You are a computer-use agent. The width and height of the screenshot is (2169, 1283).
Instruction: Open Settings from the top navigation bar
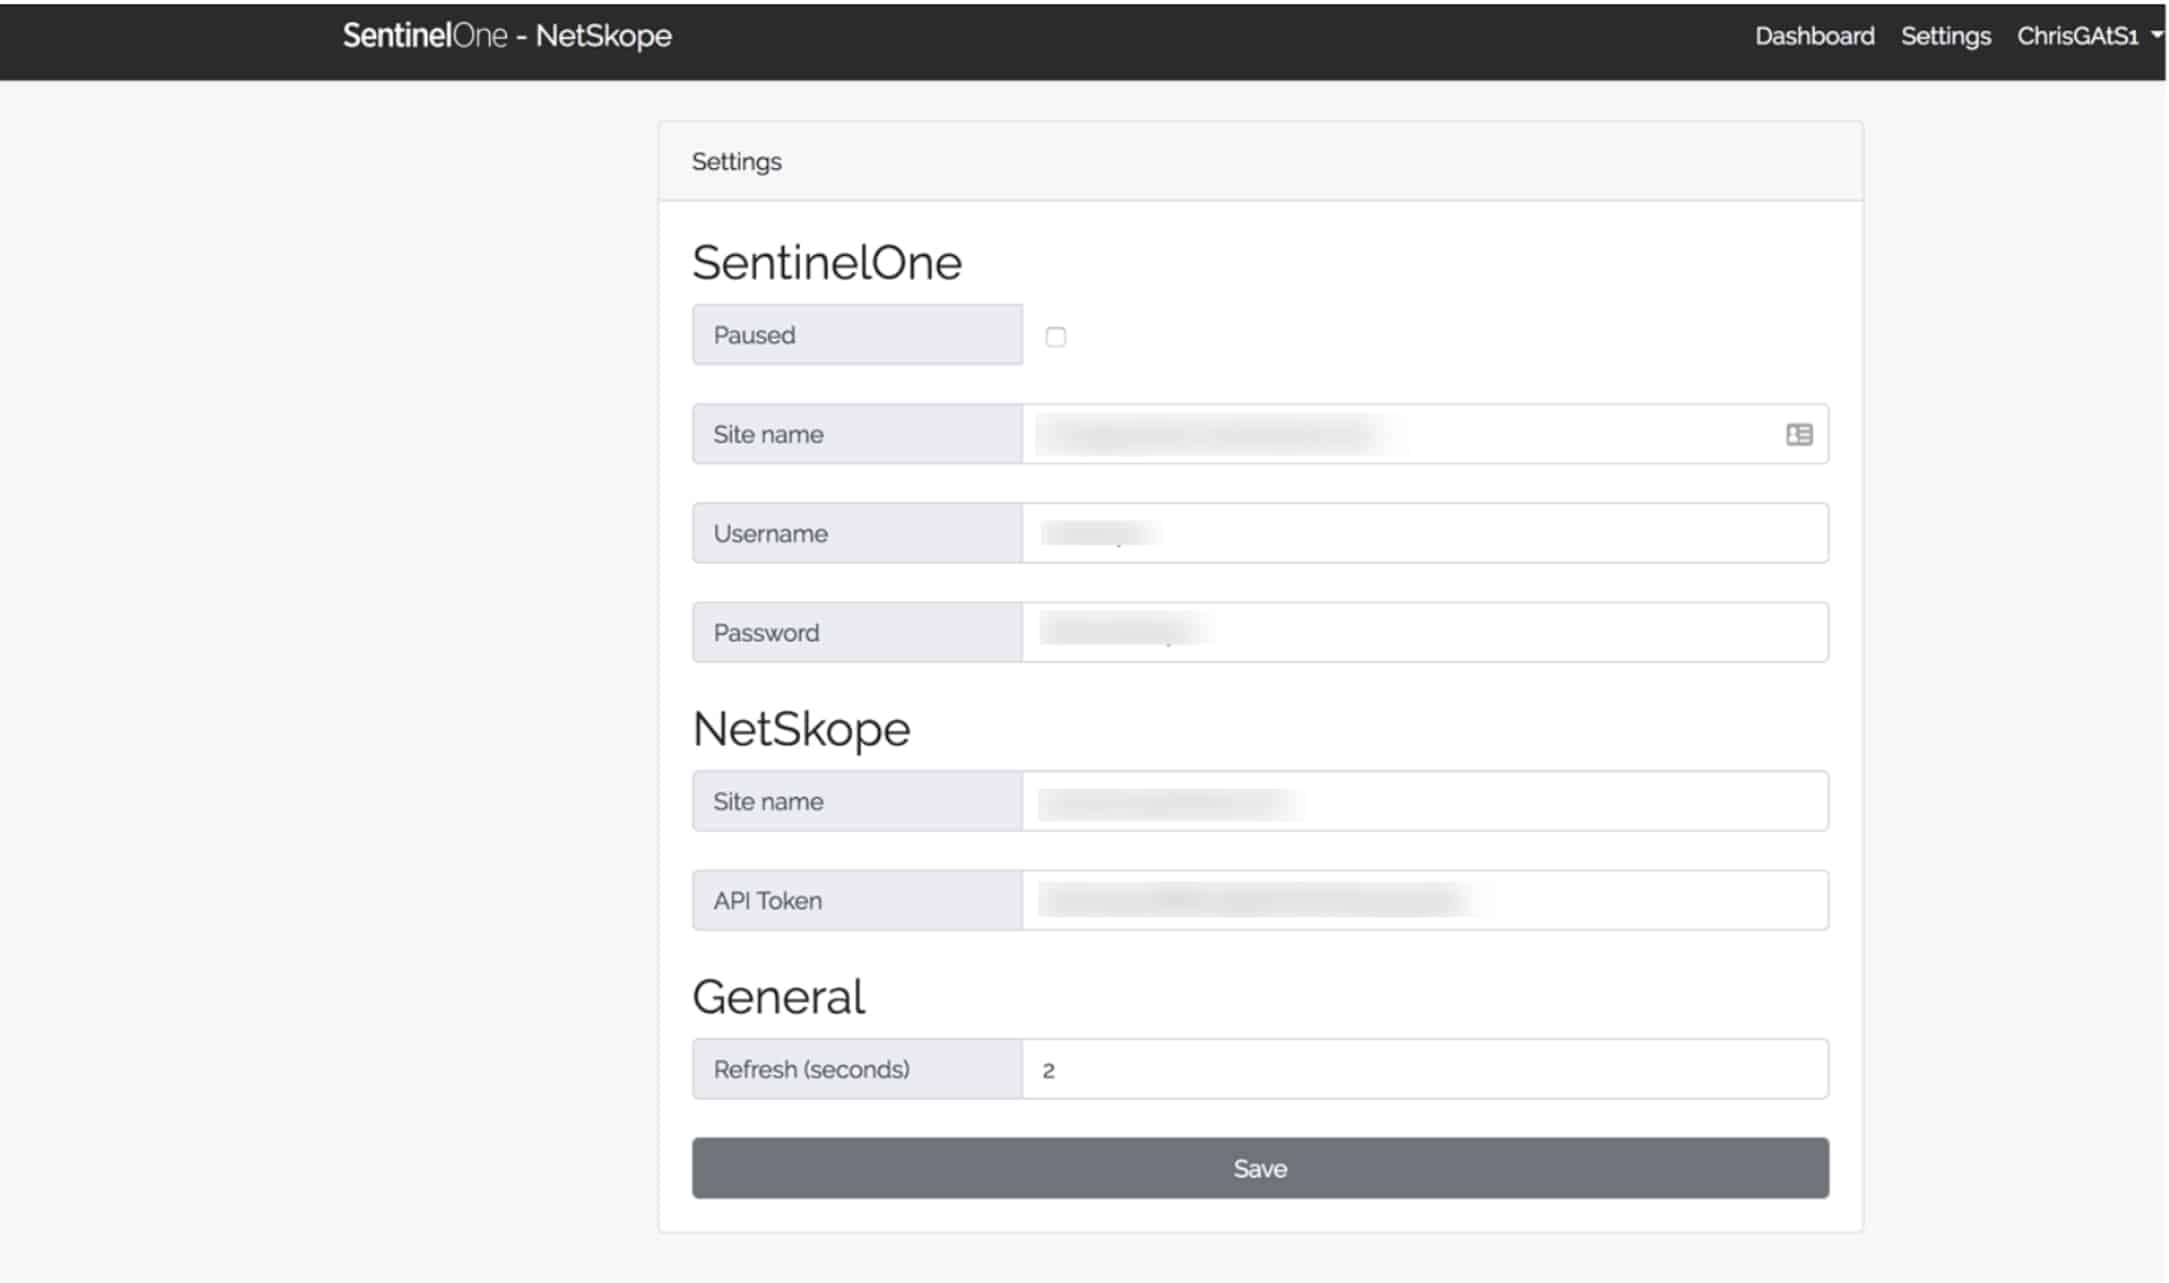point(1944,36)
